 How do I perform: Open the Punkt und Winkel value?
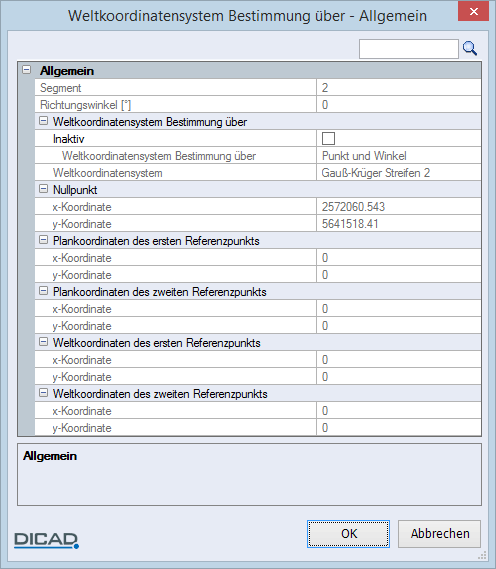coord(399,156)
